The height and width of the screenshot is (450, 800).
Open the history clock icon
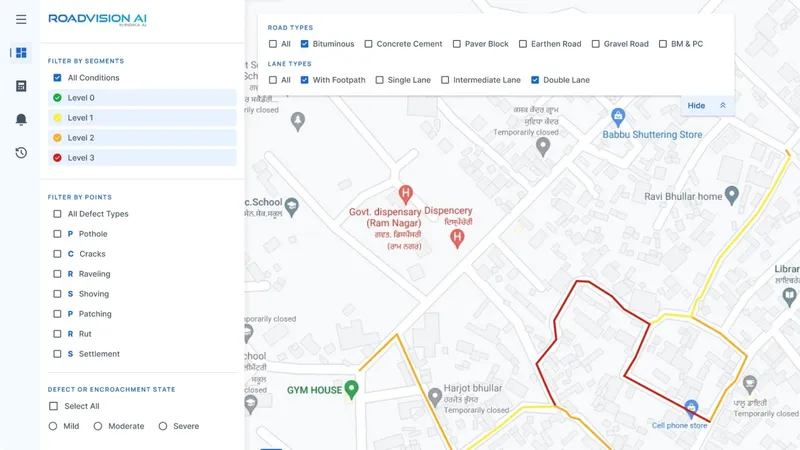pyautogui.click(x=21, y=153)
